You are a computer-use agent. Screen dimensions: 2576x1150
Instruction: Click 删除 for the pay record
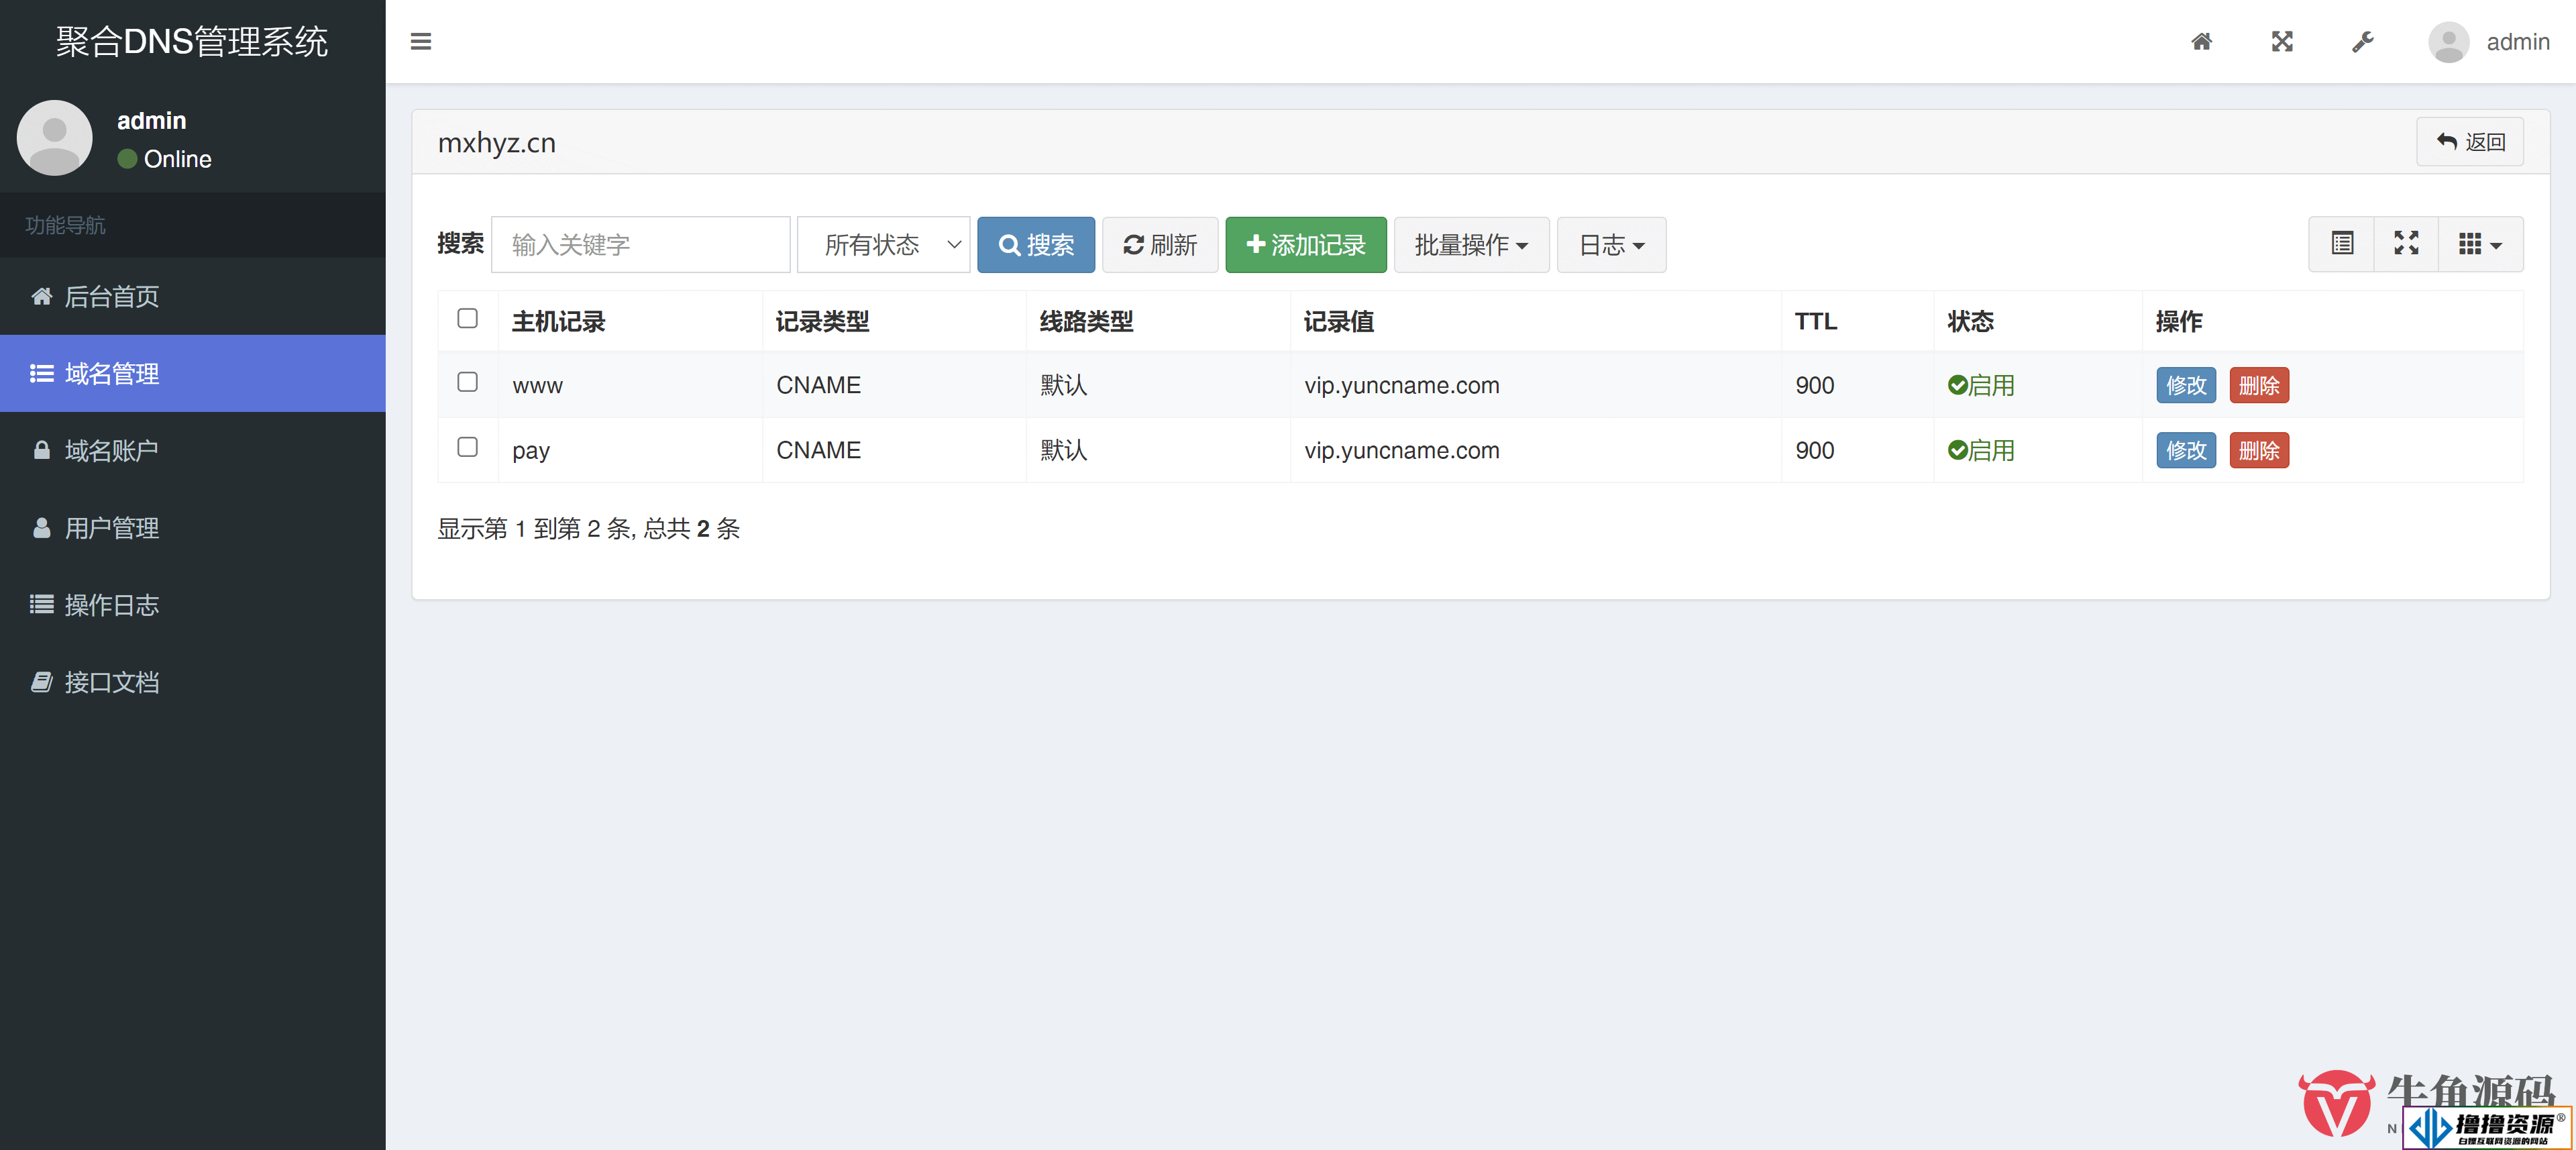[x=2258, y=450]
